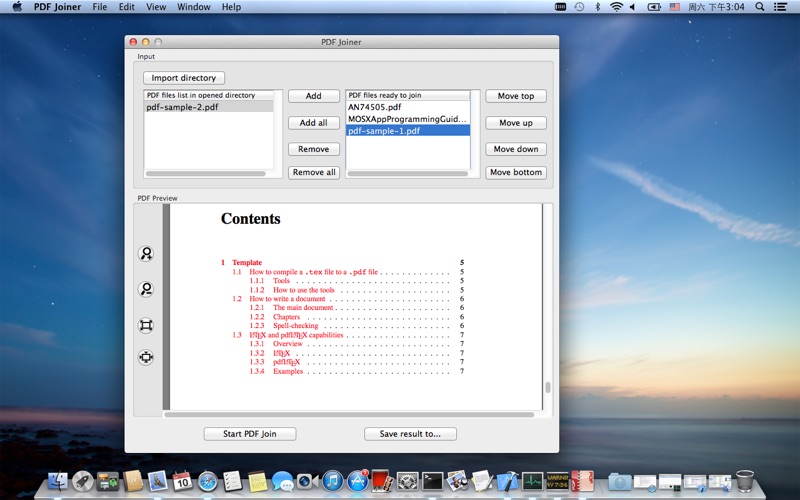
Task: Click horizontal scrollbar under ready to join list
Action: (408, 173)
